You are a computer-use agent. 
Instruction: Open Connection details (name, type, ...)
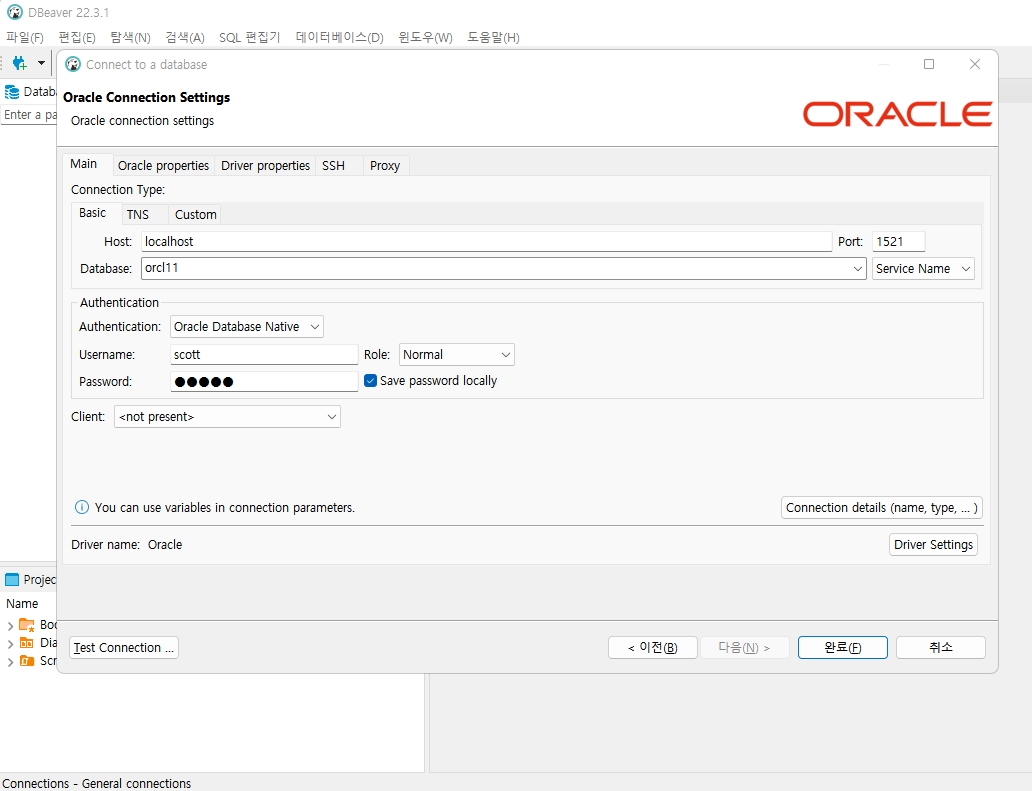(881, 507)
